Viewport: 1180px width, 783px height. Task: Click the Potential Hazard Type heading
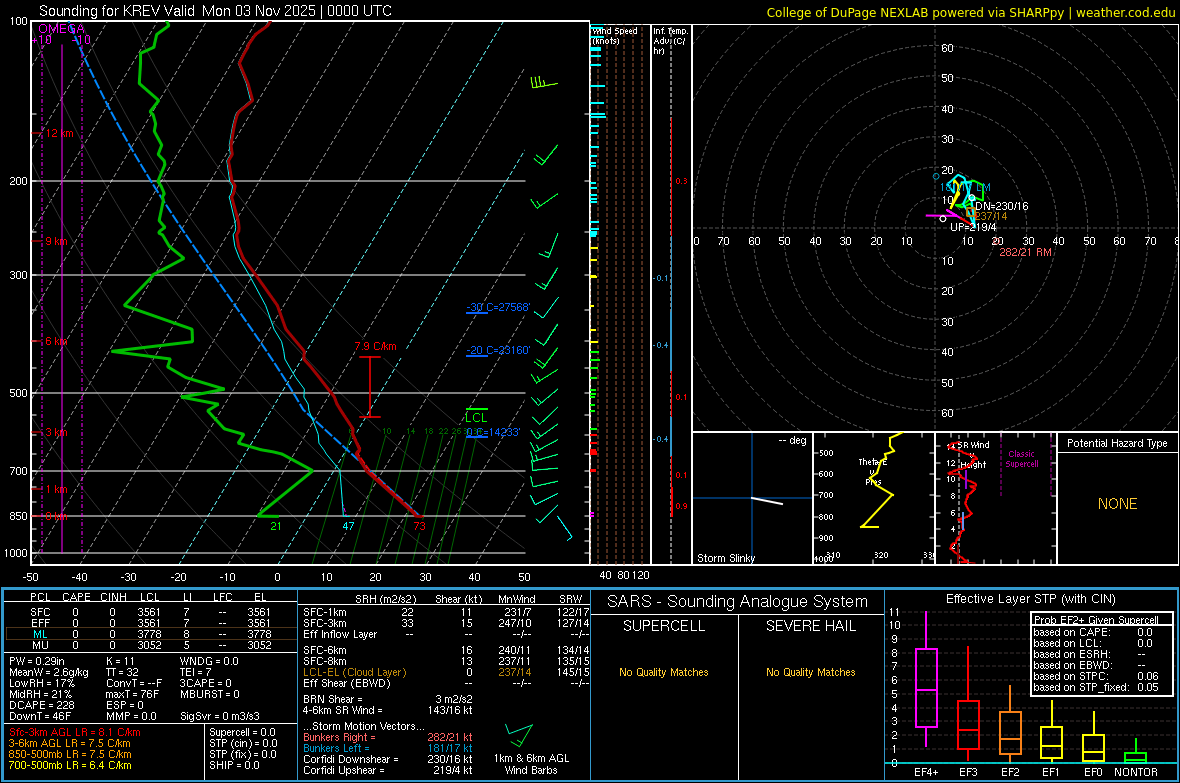click(x=1117, y=443)
